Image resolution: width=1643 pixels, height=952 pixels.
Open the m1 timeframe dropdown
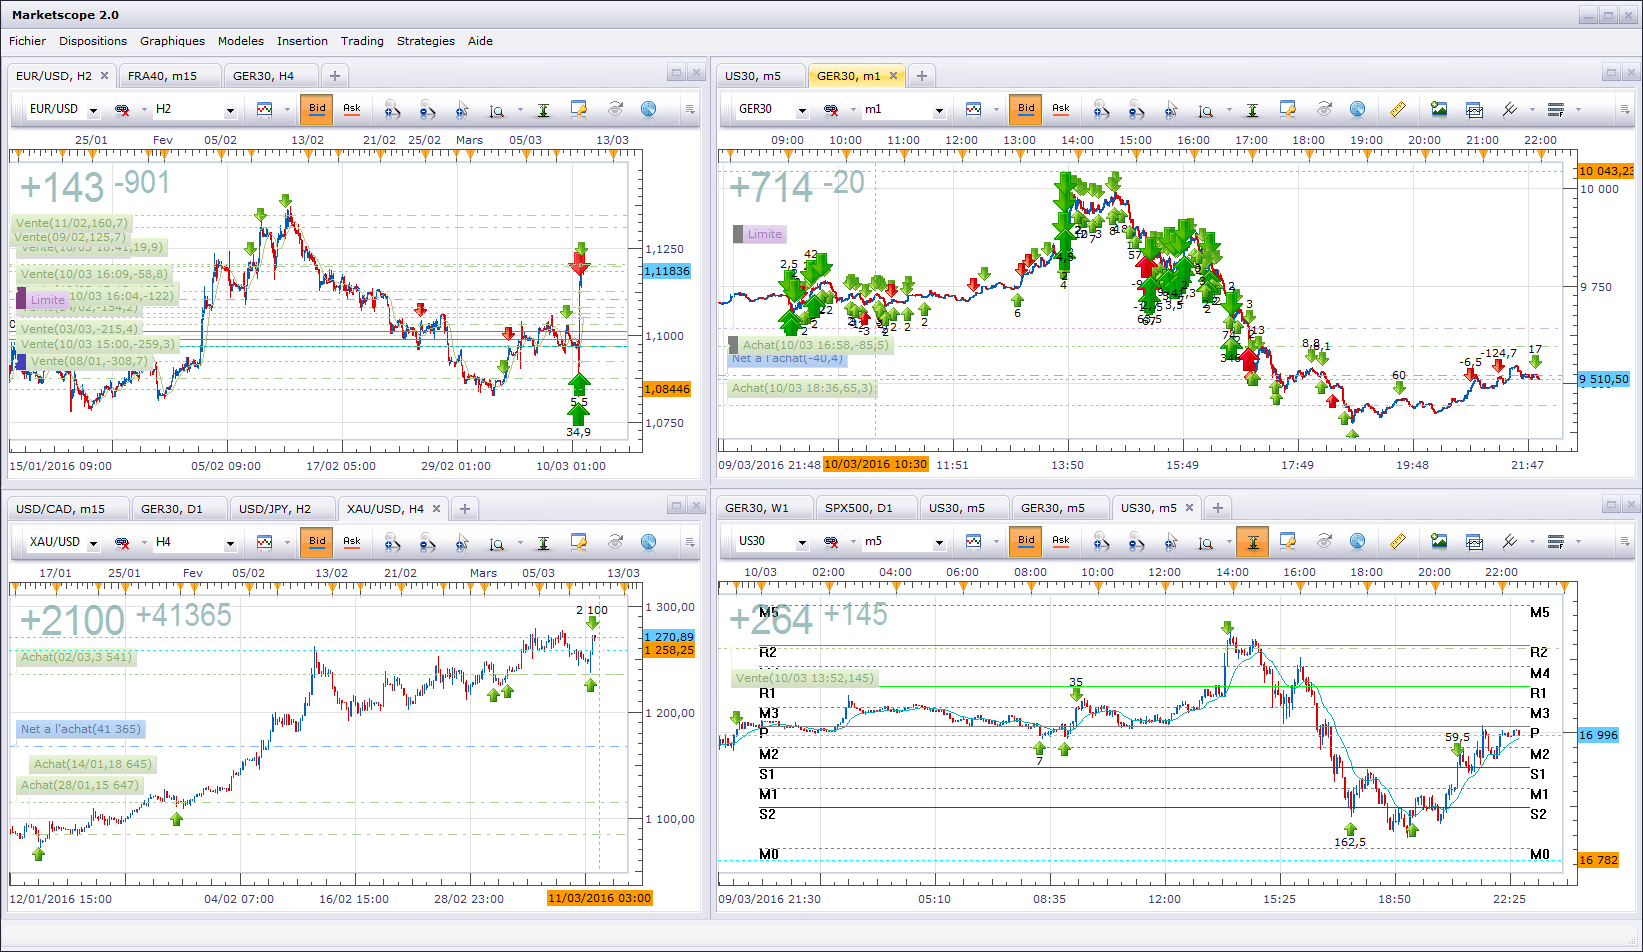(938, 110)
